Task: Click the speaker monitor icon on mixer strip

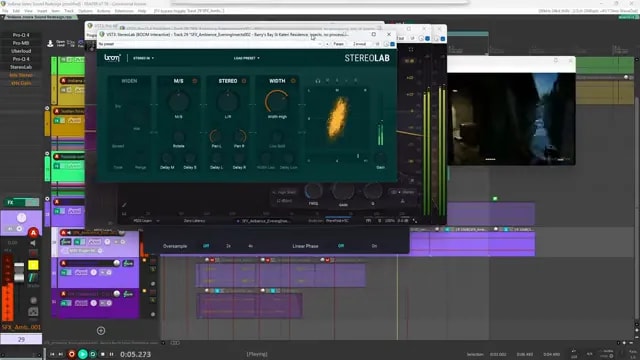Action: click(x=33, y=243)
